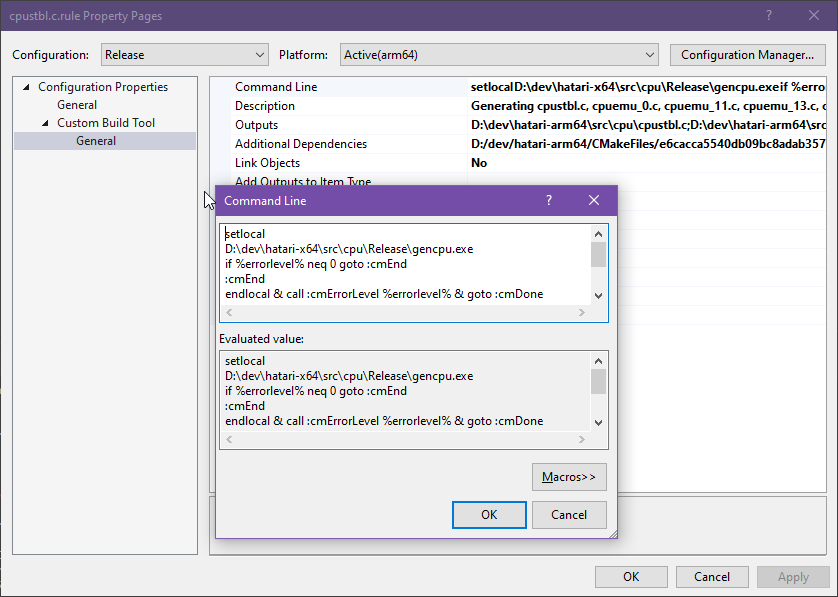The width and height of the screenshot is (838, 597).
Task: Click help icon in Property Pages title bar
Action: tap(769, 16)
